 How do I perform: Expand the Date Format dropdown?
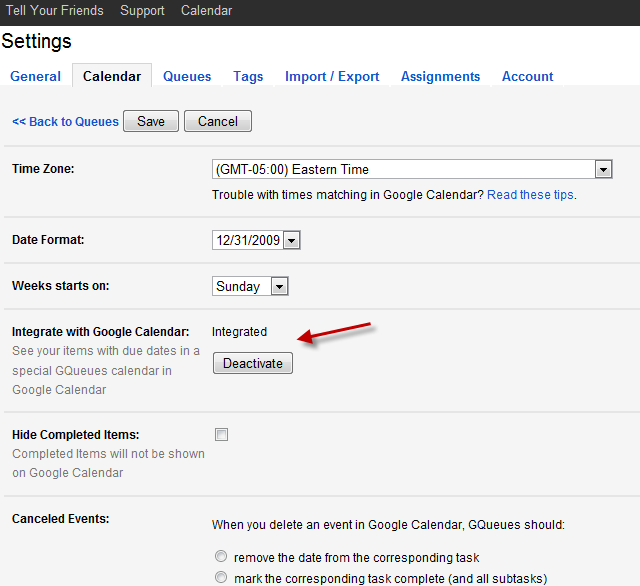[256, 240]
